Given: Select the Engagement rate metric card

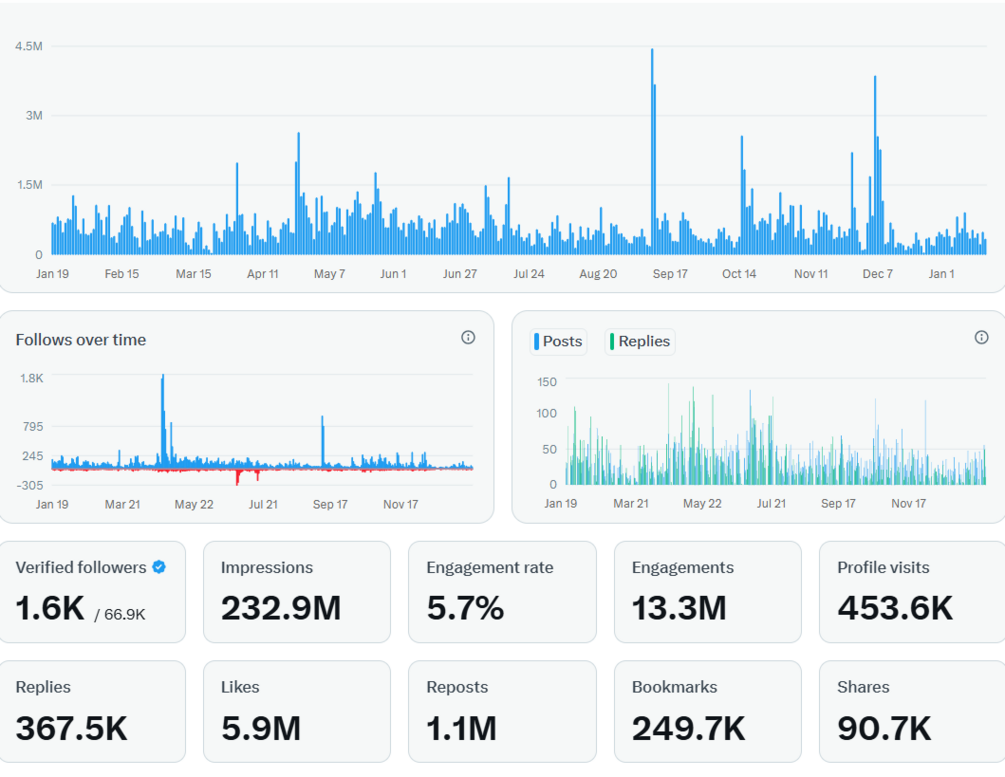Looking at the screenshot, I should coord(502,592).
